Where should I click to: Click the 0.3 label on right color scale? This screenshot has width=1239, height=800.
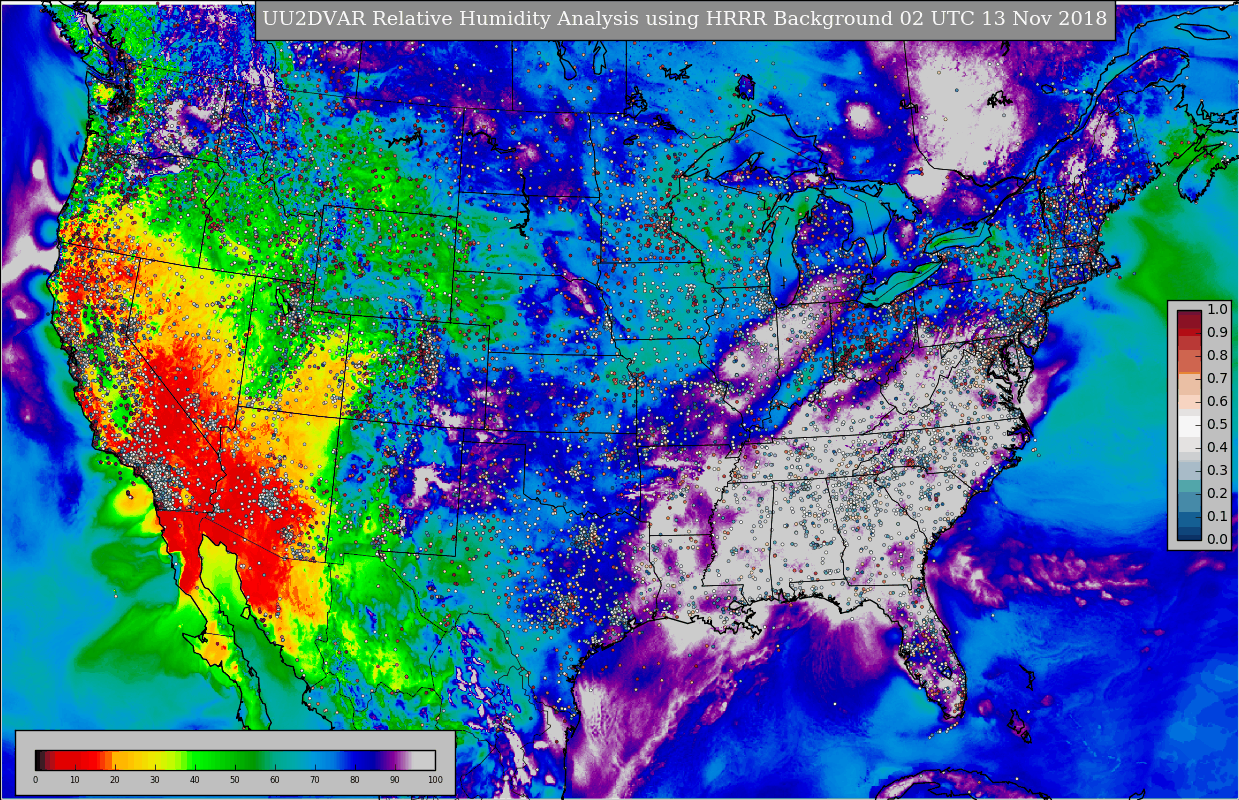pyautogui.click(x=1217, y=470)
